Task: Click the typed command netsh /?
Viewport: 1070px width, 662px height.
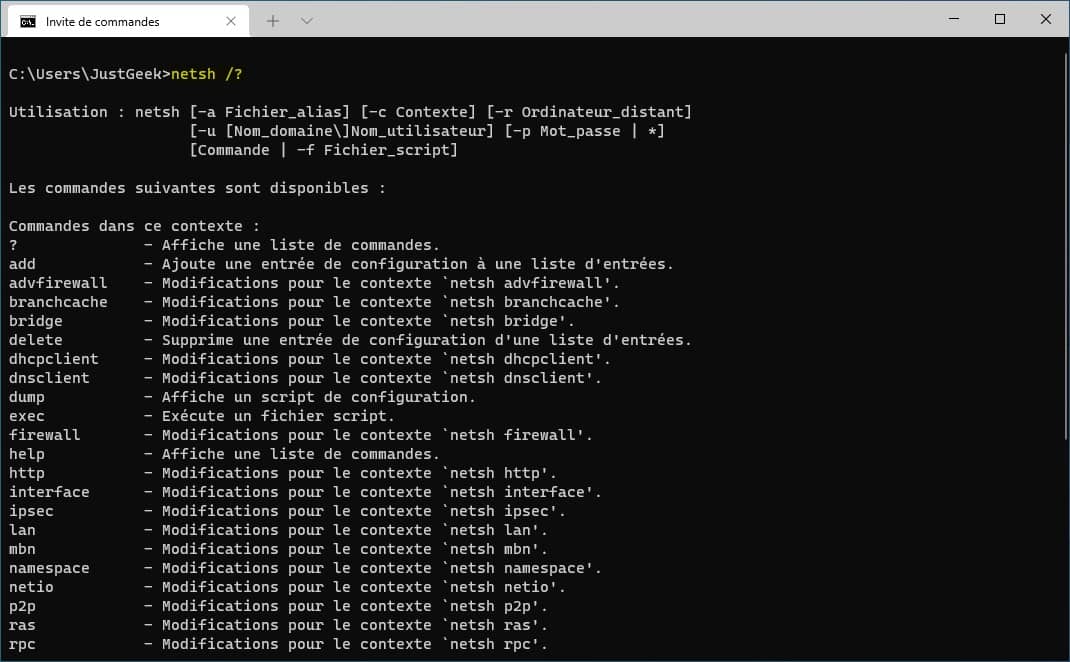Action: tap(206, 74)
